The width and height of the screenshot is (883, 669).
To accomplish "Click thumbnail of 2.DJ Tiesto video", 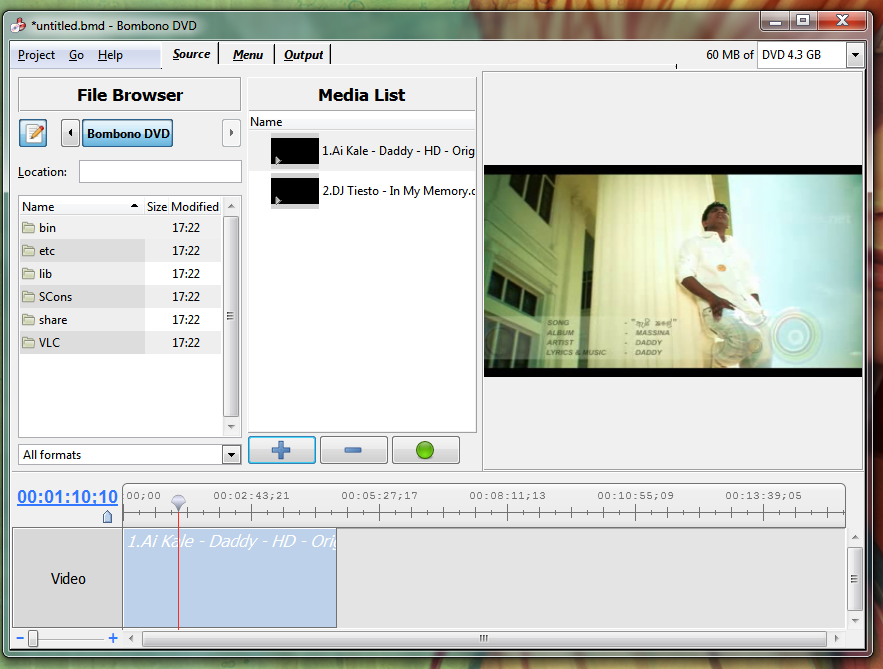I will [295, 191].
